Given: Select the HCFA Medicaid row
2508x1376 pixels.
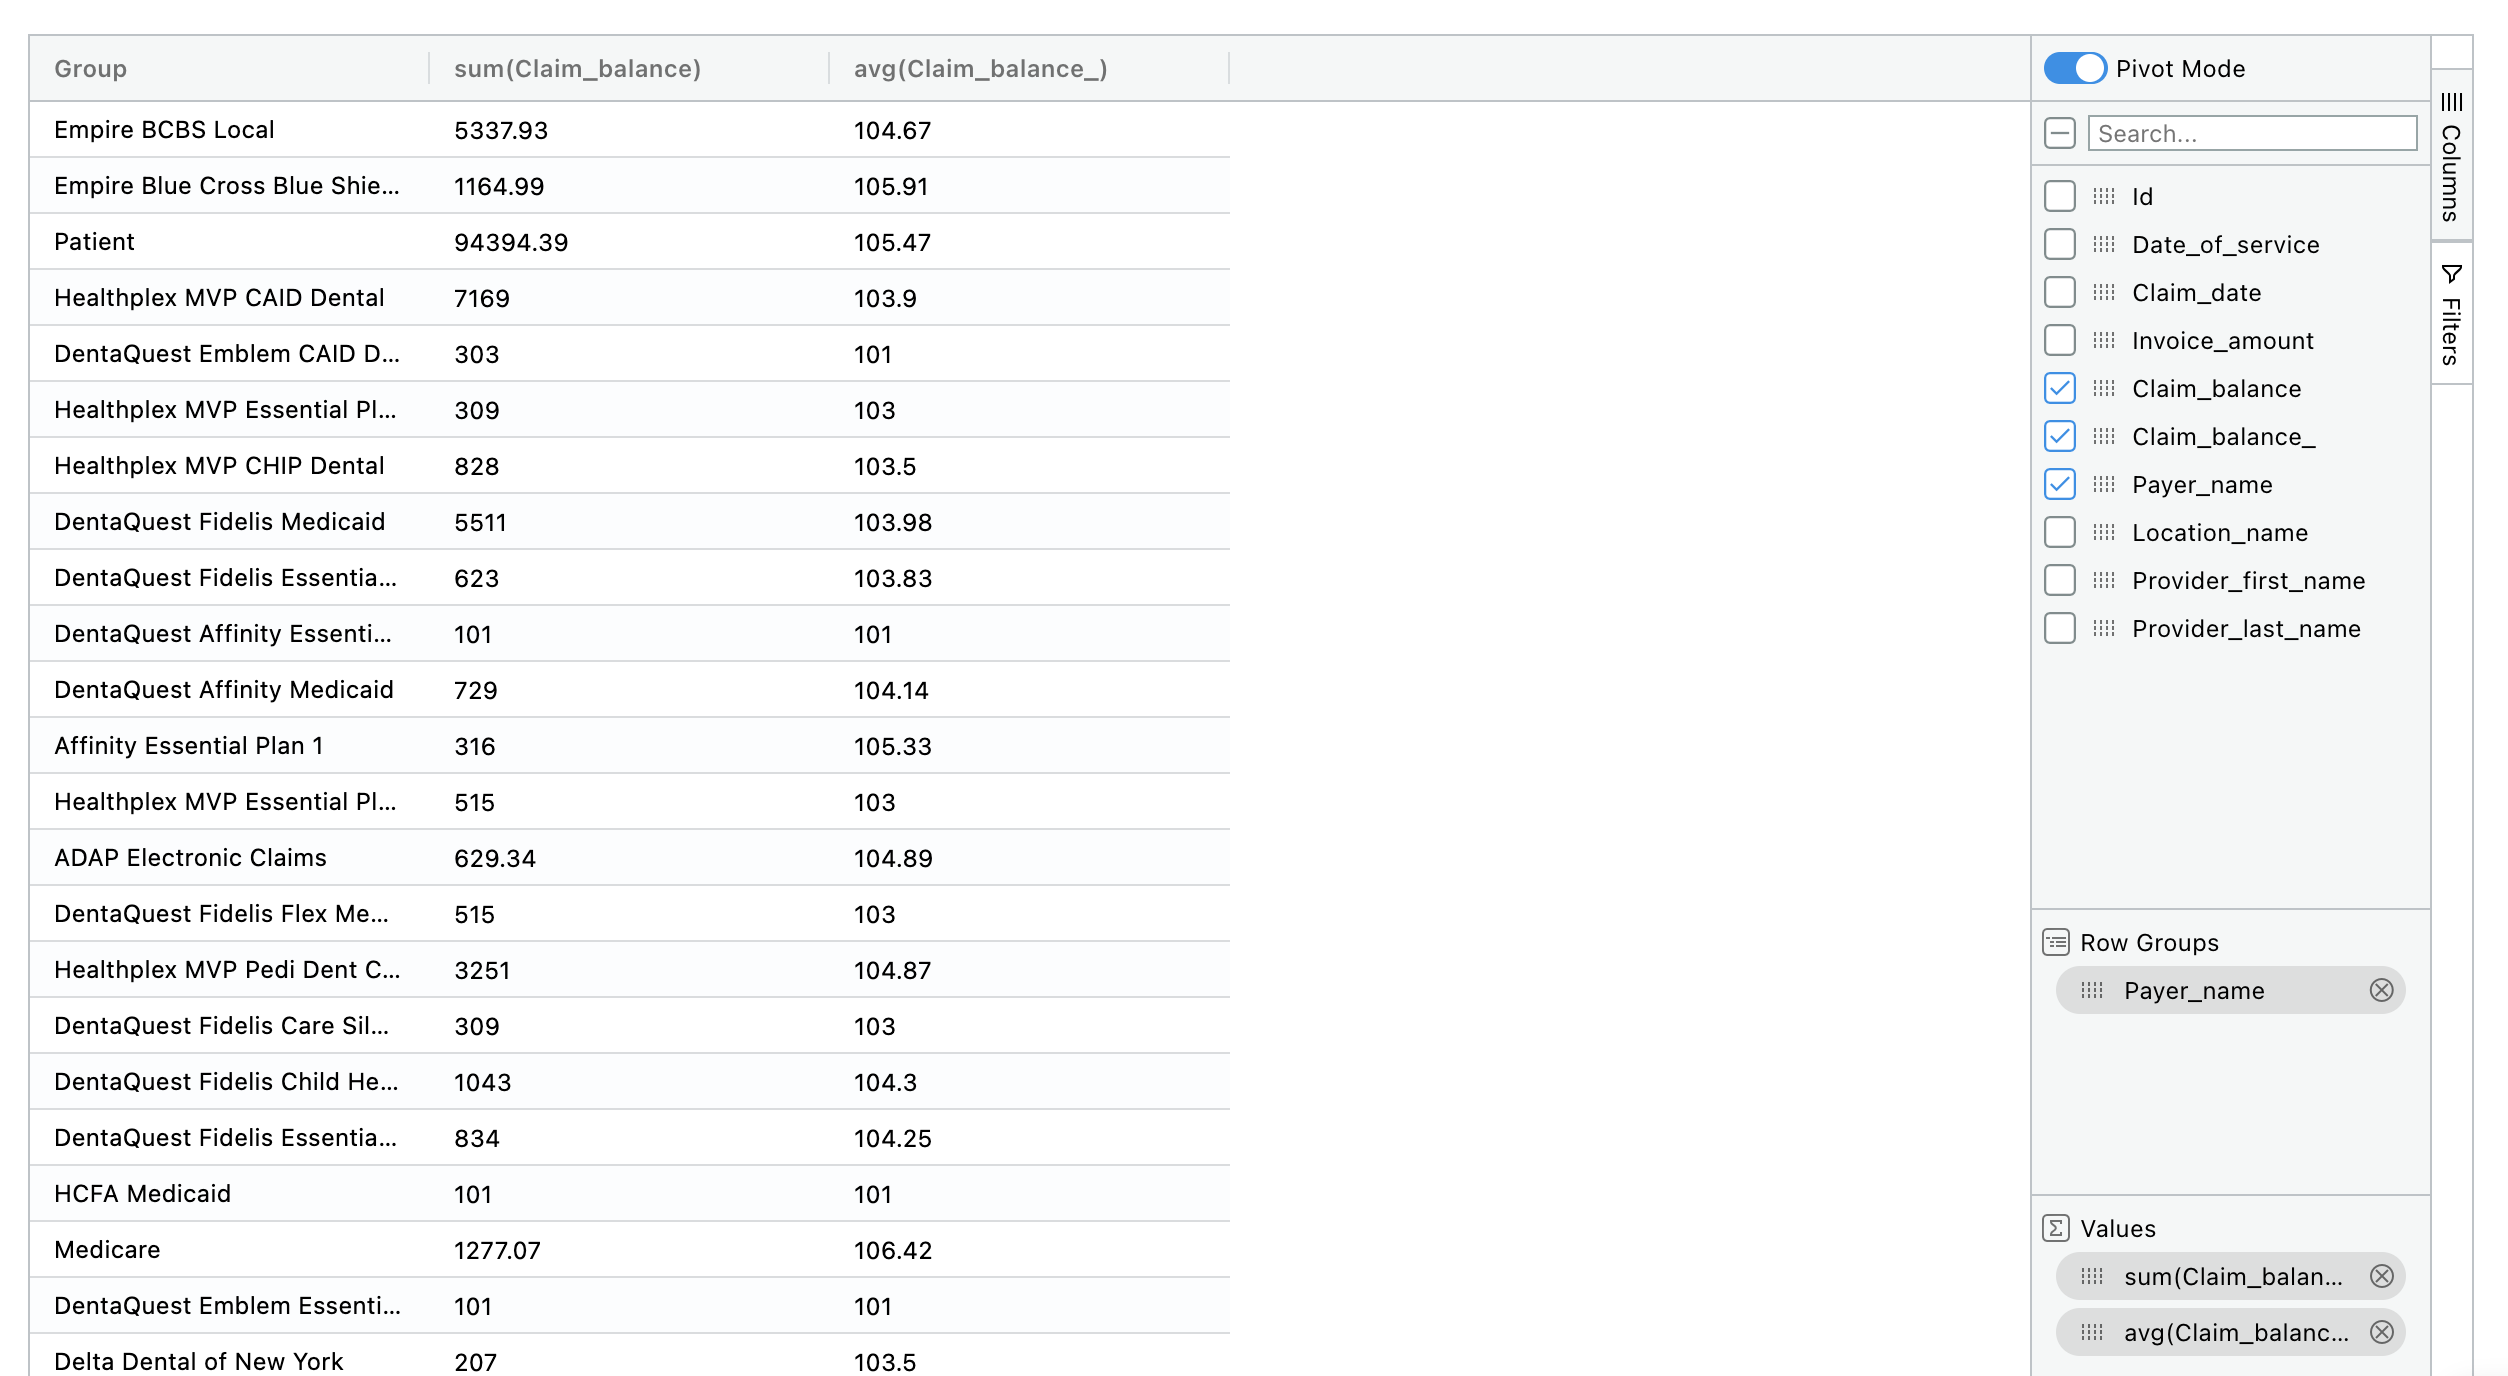Looking at the screenshot, I should tap(630, 1194).
